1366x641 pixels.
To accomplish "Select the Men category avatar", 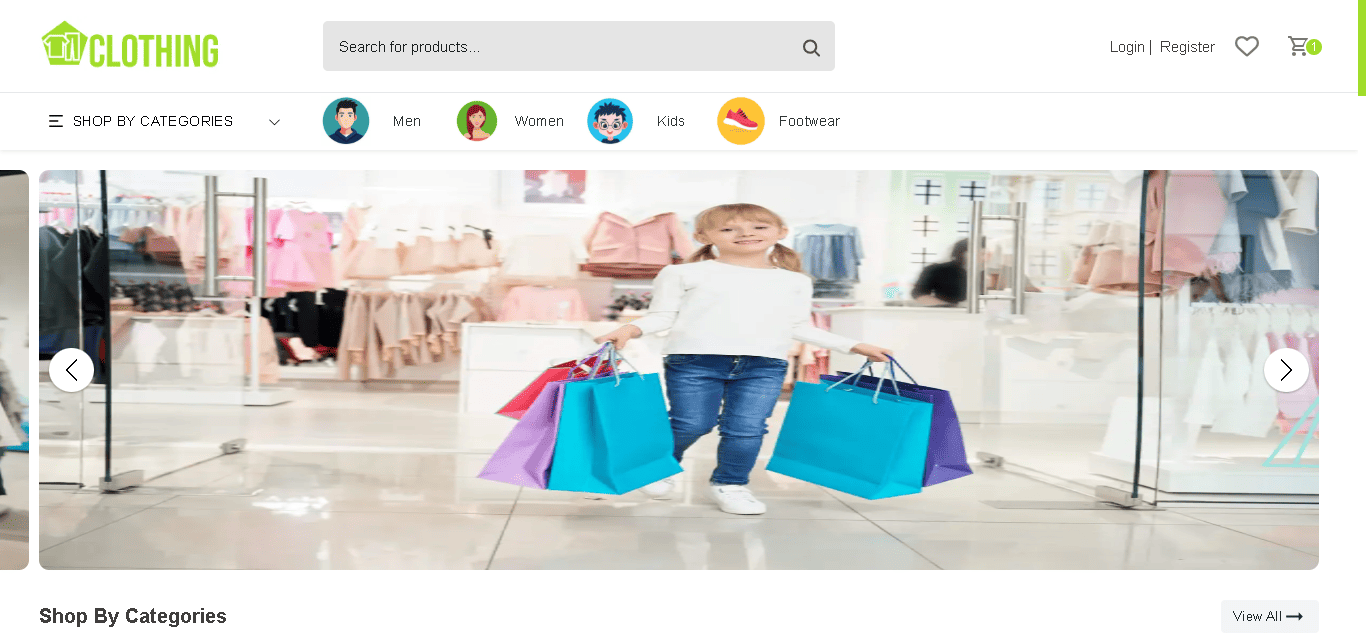I will pos(346,121).
